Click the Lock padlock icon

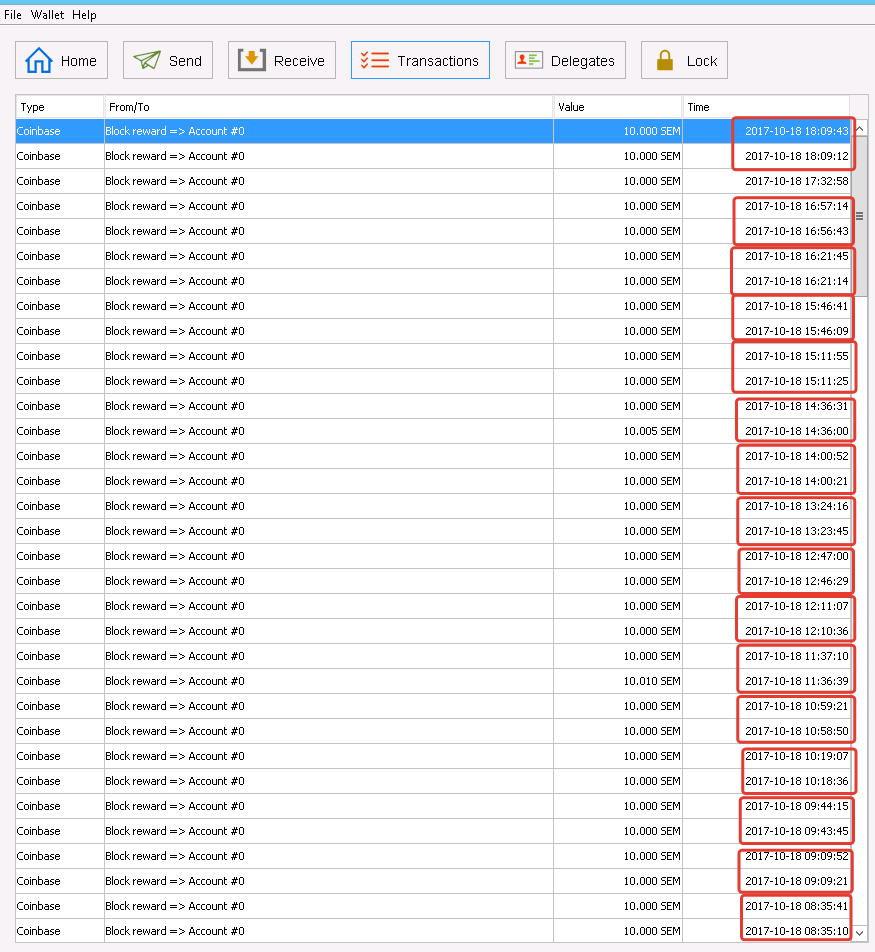665,60
